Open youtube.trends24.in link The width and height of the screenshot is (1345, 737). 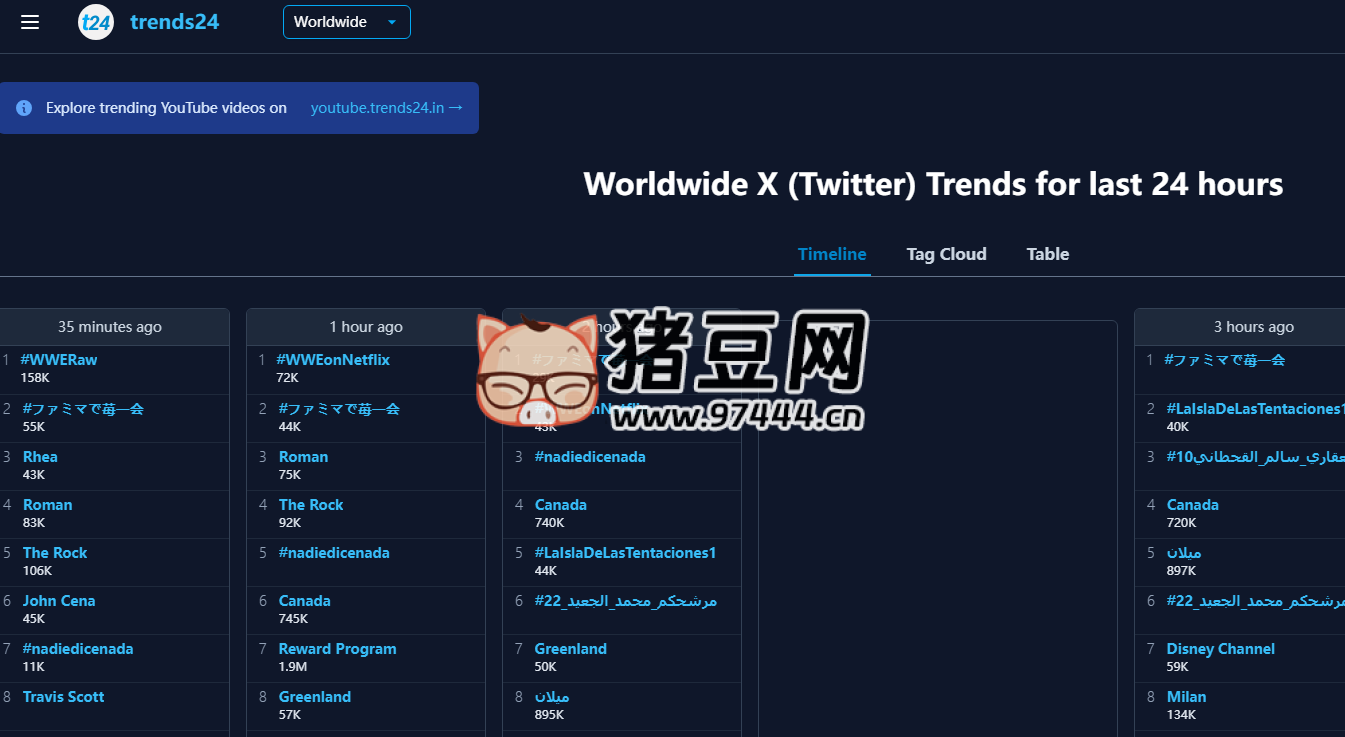(x=387, y=108)
